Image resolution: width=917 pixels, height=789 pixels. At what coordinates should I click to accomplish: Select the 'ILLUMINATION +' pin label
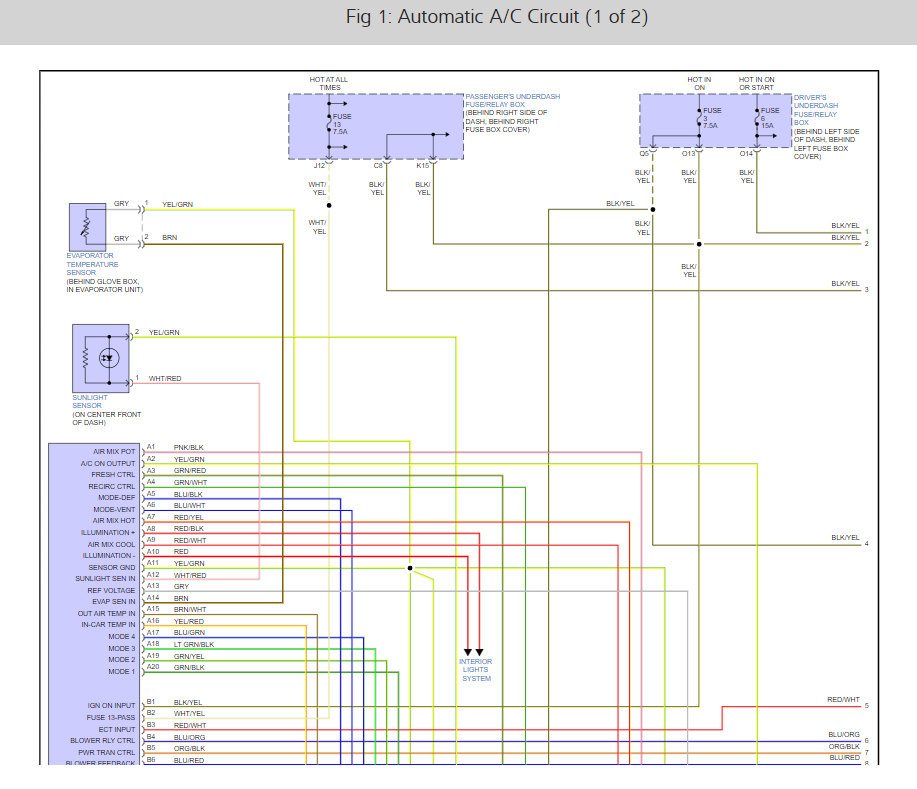point(108,532)
